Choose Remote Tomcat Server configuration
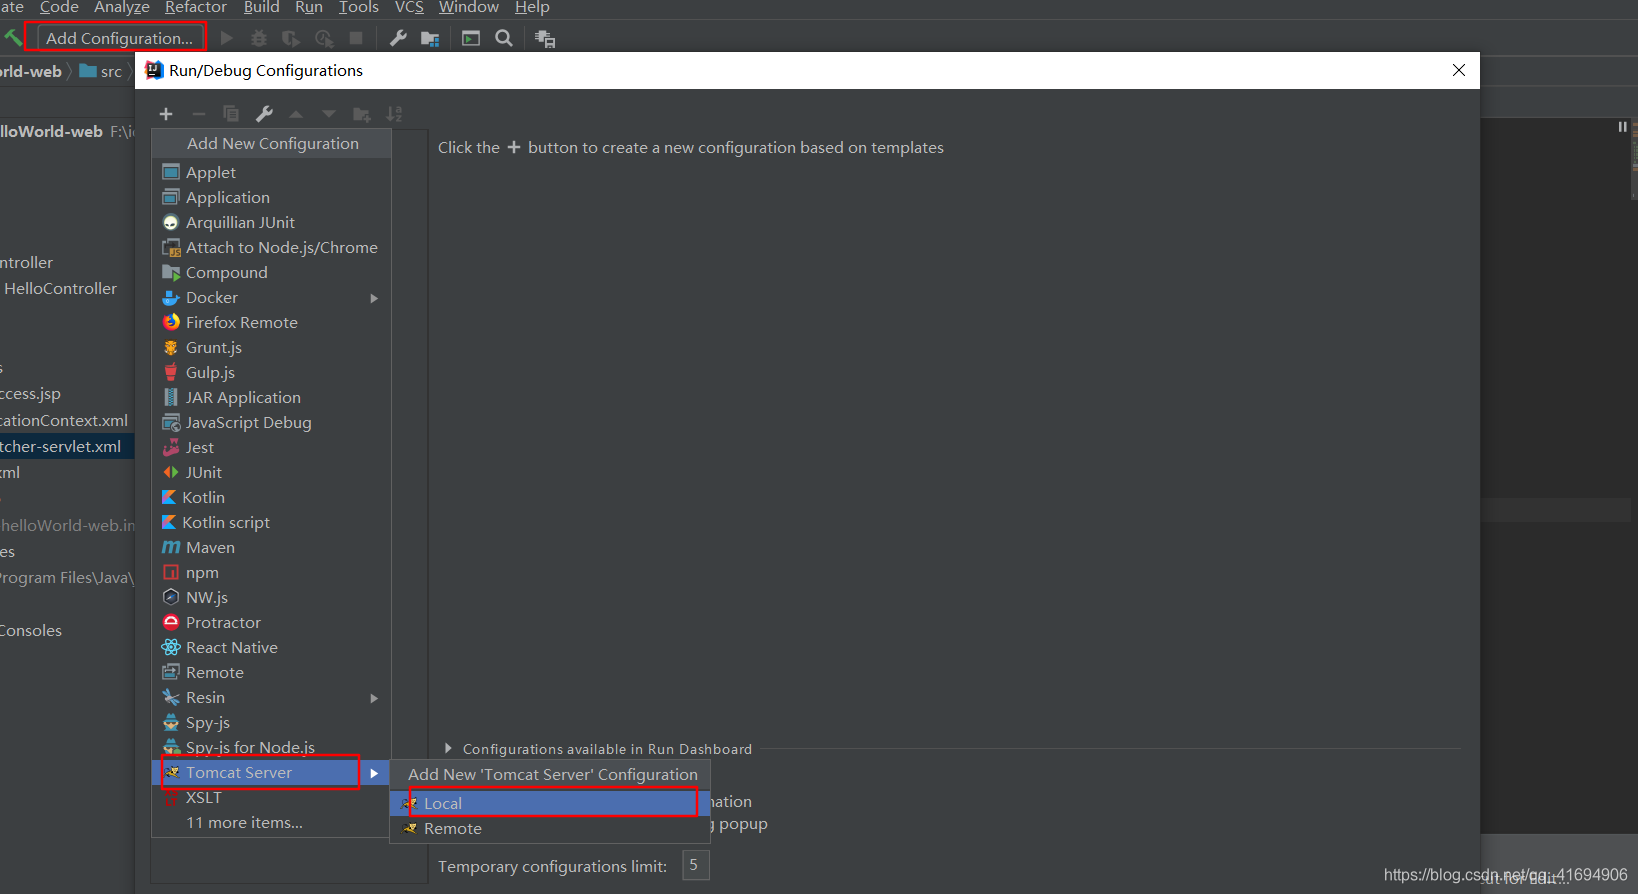 click(550, 828)
